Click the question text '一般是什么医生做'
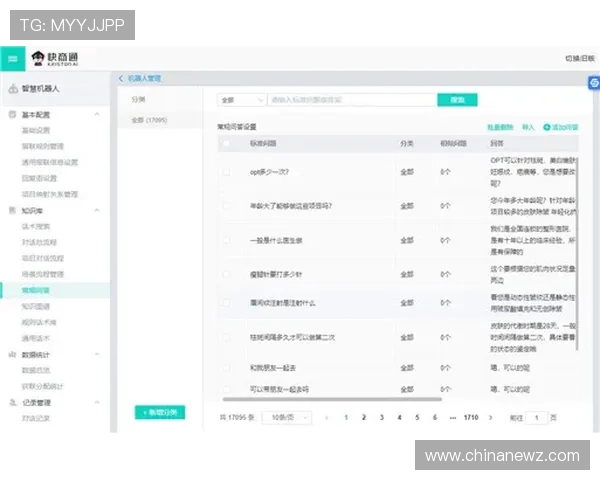 coord(276,240)
